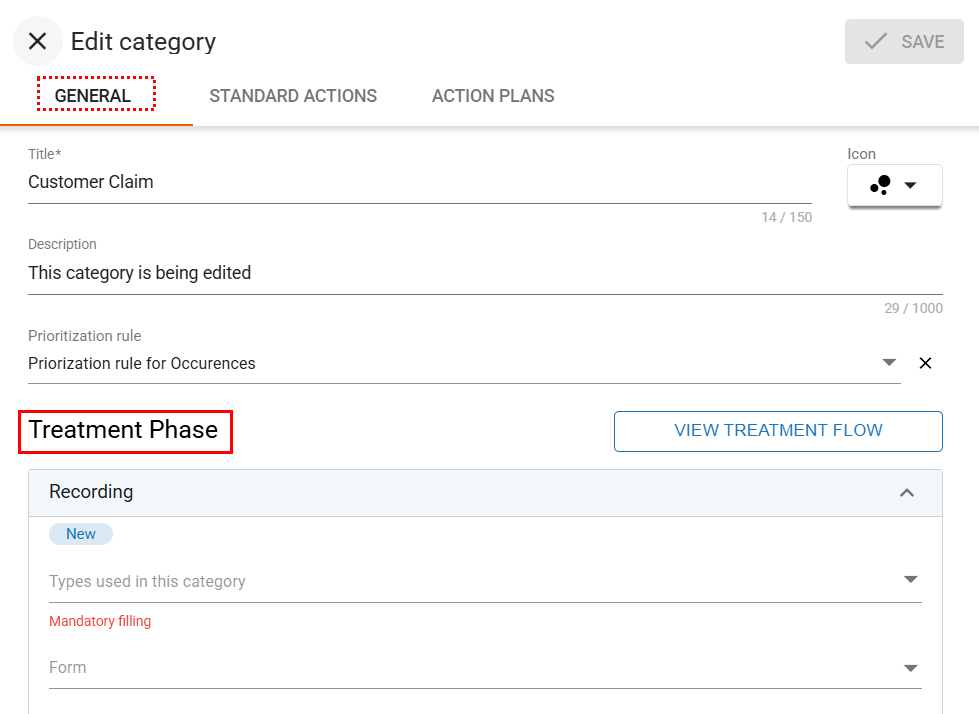Clear the Prioritization rule selection
The height and width of the screenshot is (714, 979).
[x=925, y=363]
